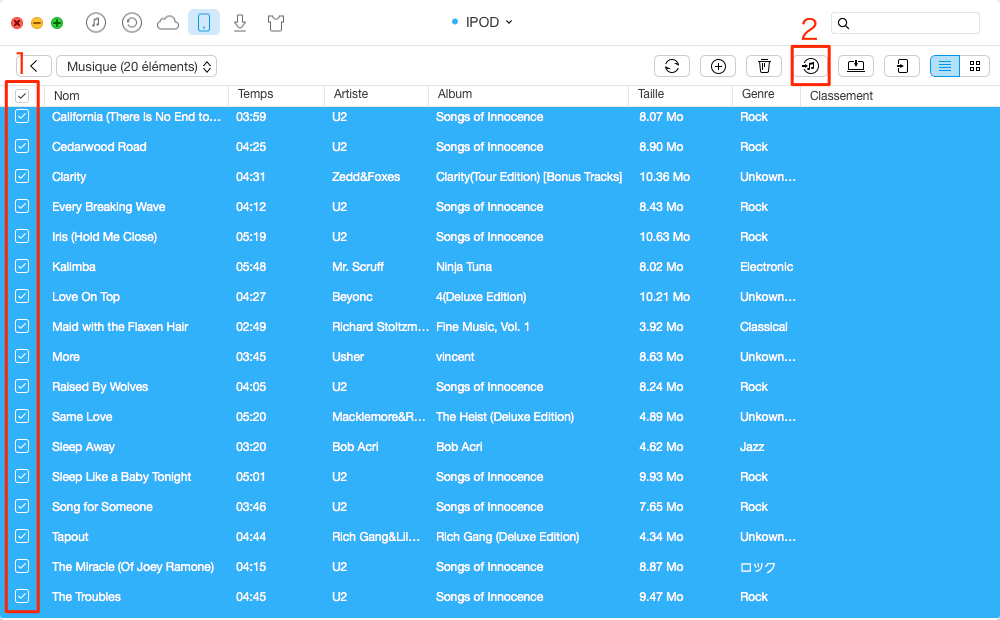Delete selected songs with trash icon
The width and height of the screenshot is (1000, 620).
(764, 66)
